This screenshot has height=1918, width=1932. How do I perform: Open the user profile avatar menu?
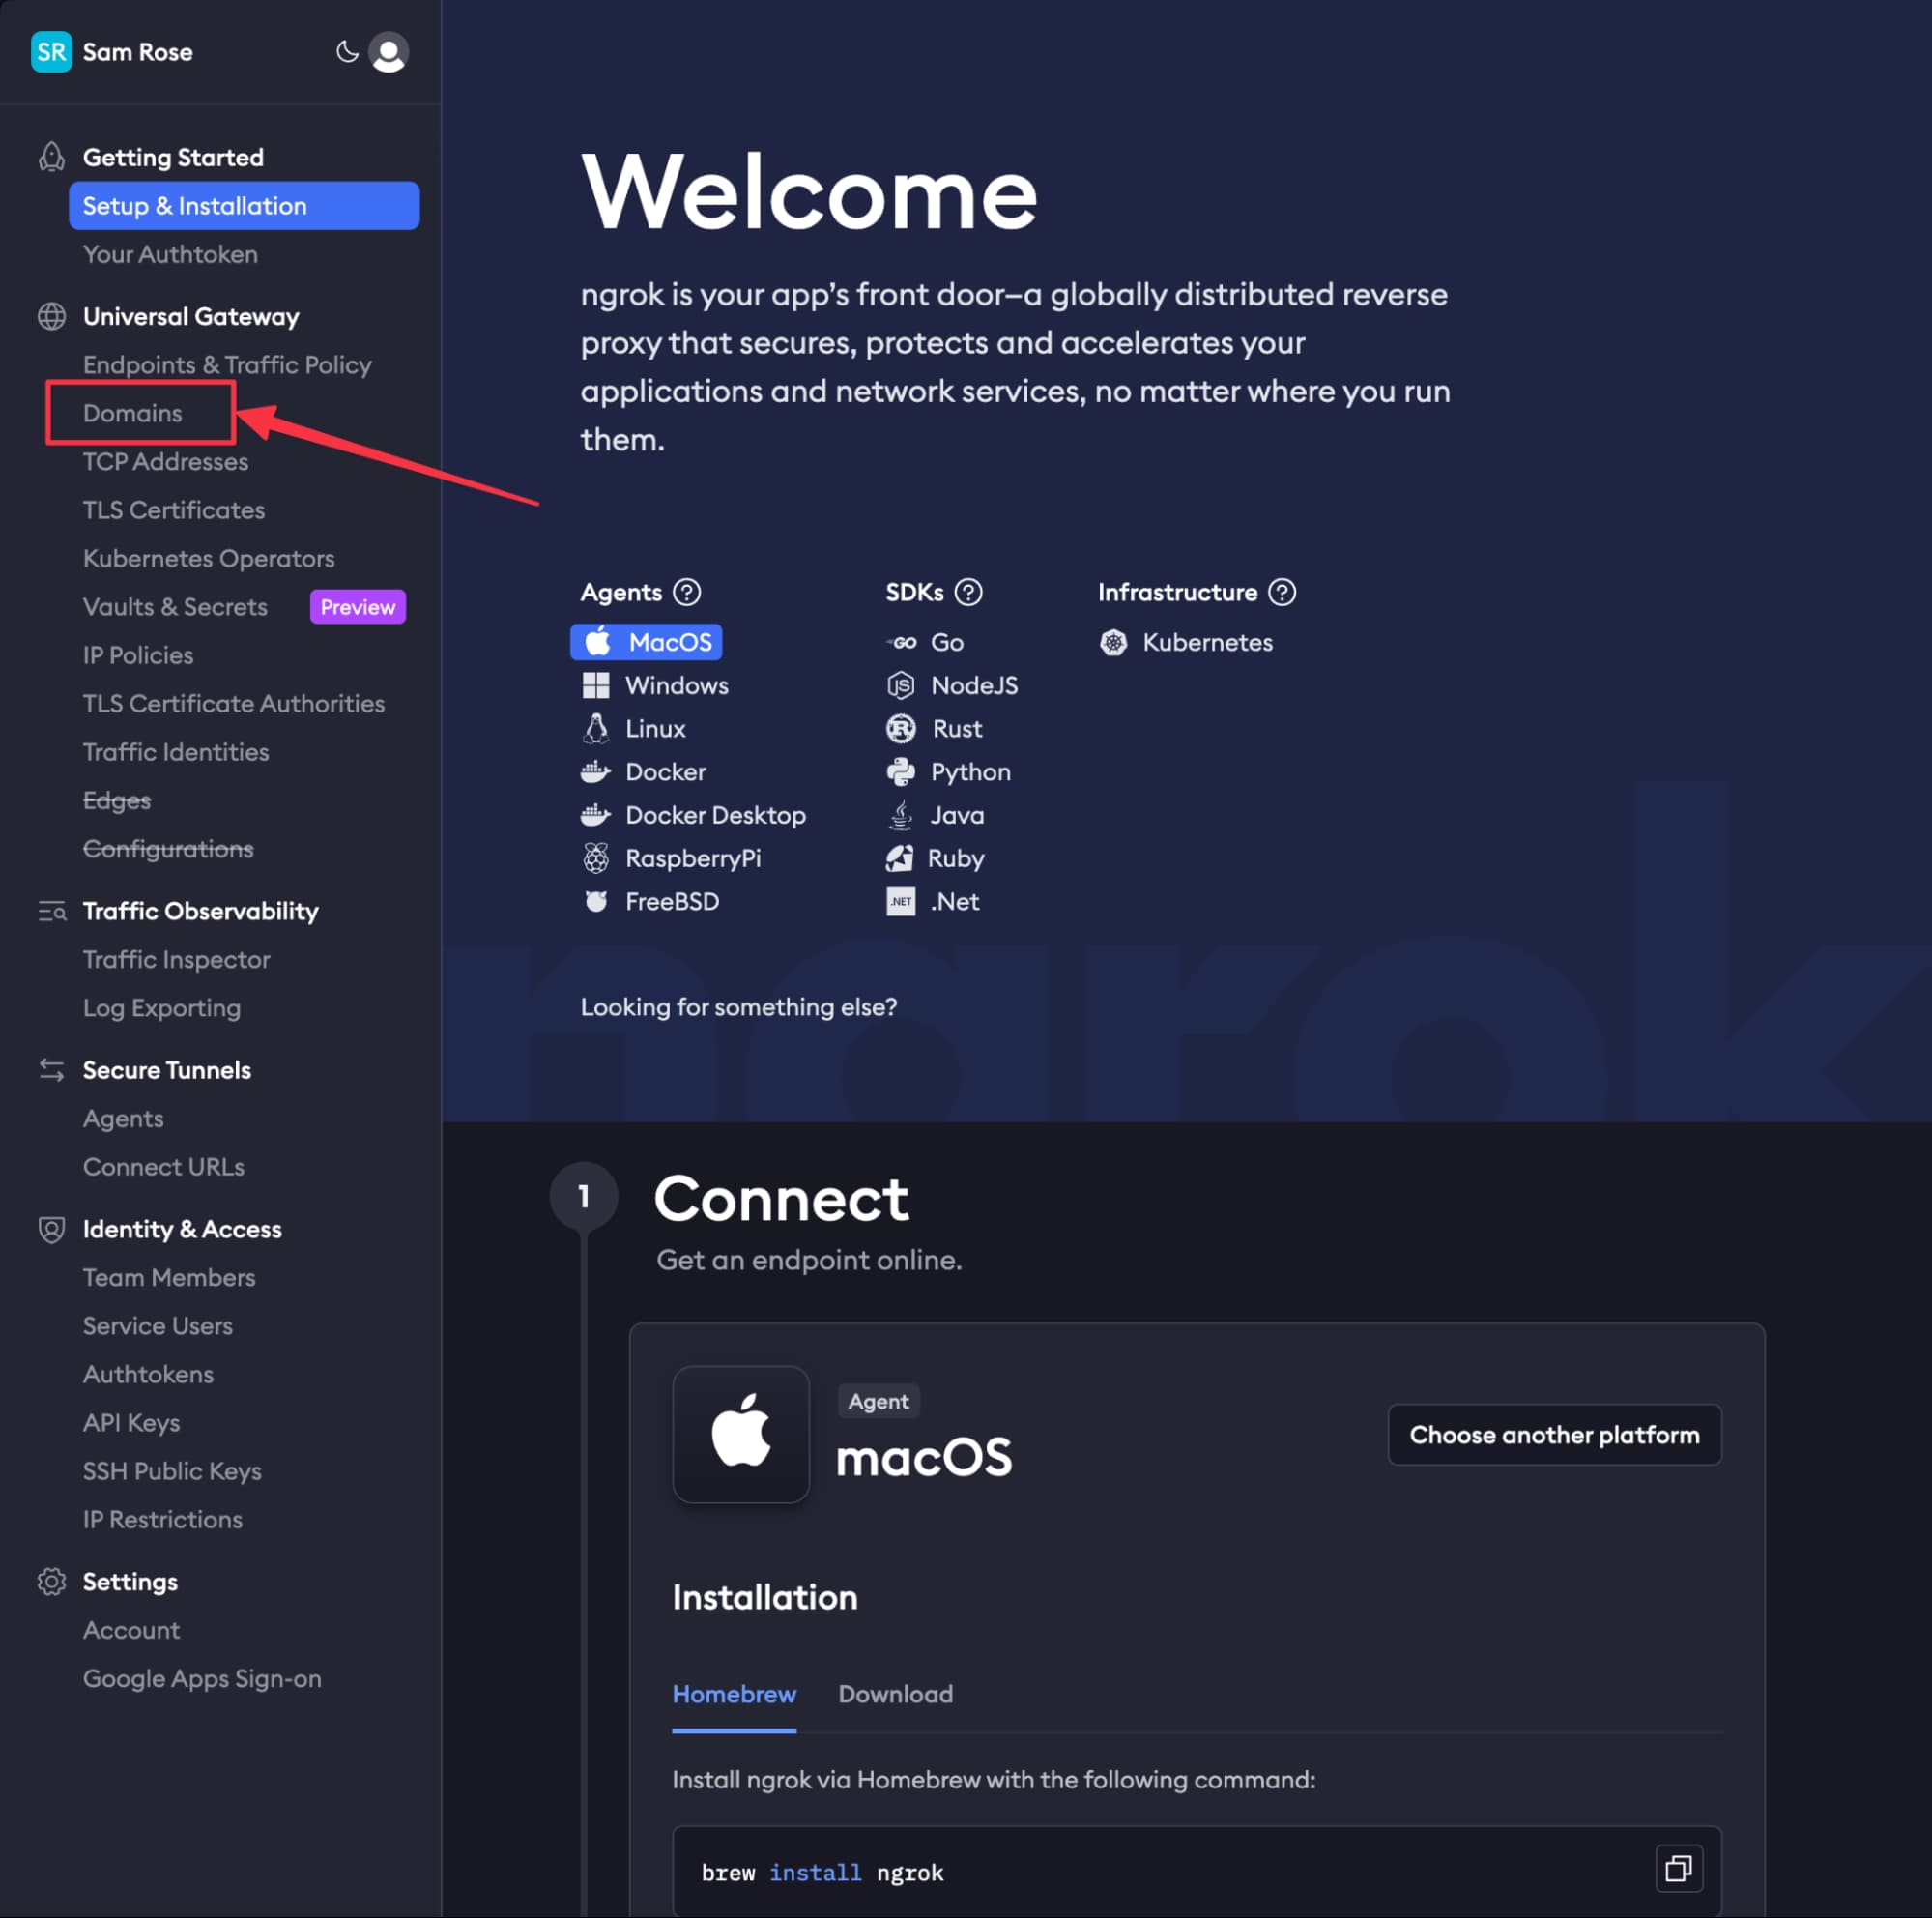click(x=389, y=52)
